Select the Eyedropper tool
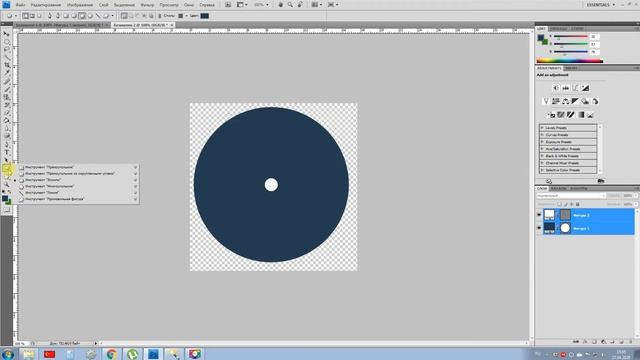 [7, 73]
